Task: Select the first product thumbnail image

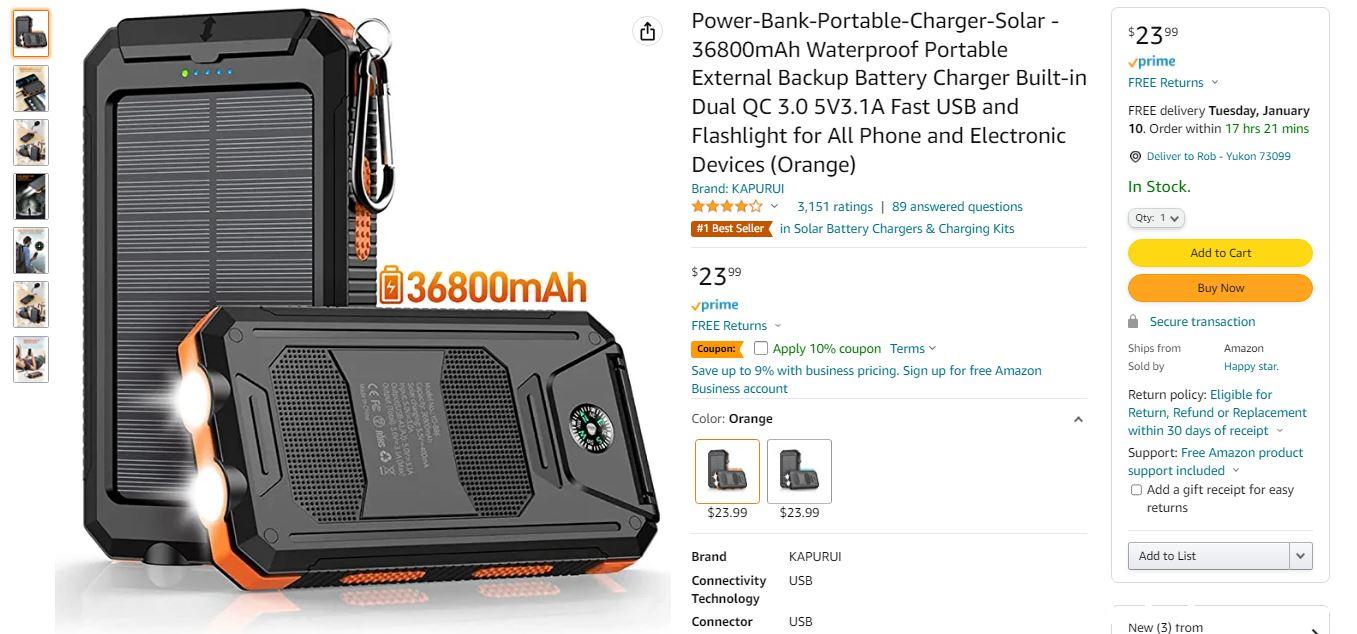Action: click(31, 33)
